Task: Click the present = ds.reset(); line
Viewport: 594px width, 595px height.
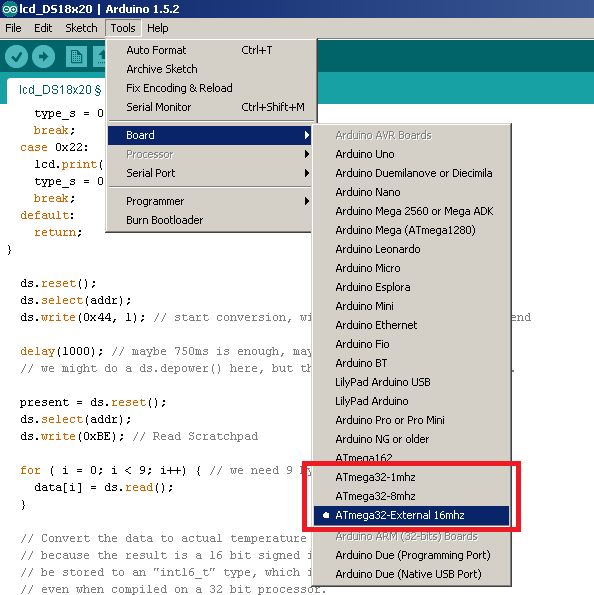Action: [x=93, y=402]
